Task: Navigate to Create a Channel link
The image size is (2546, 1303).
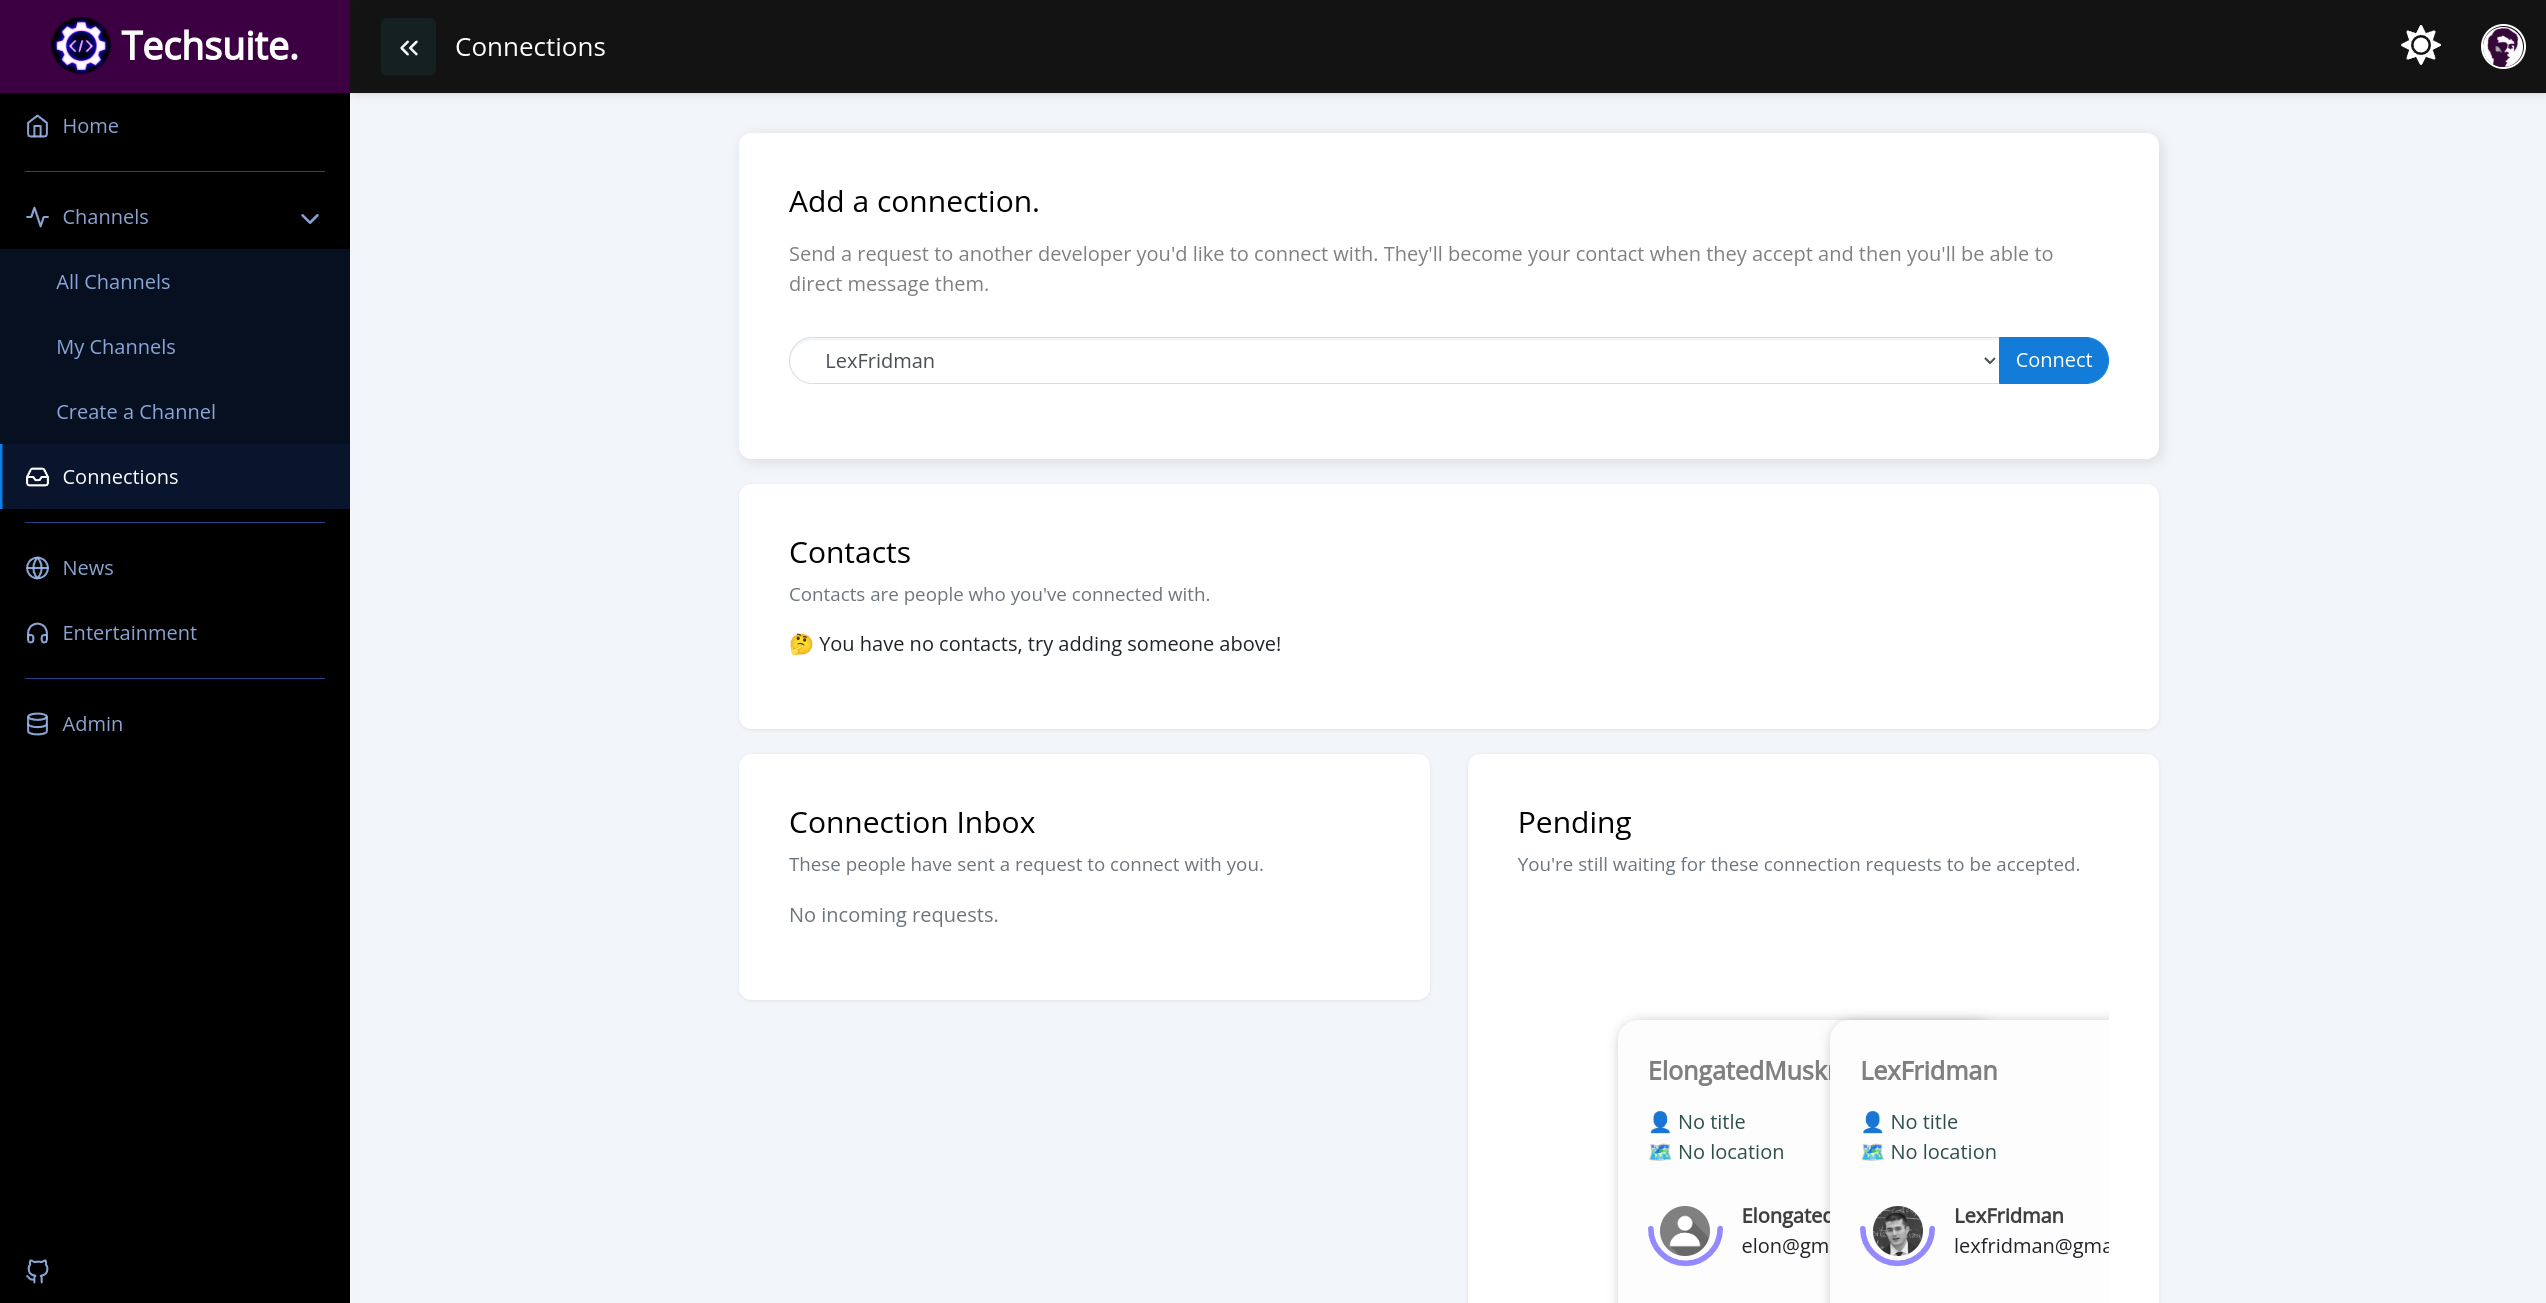Action: click(x=135, y=411)
